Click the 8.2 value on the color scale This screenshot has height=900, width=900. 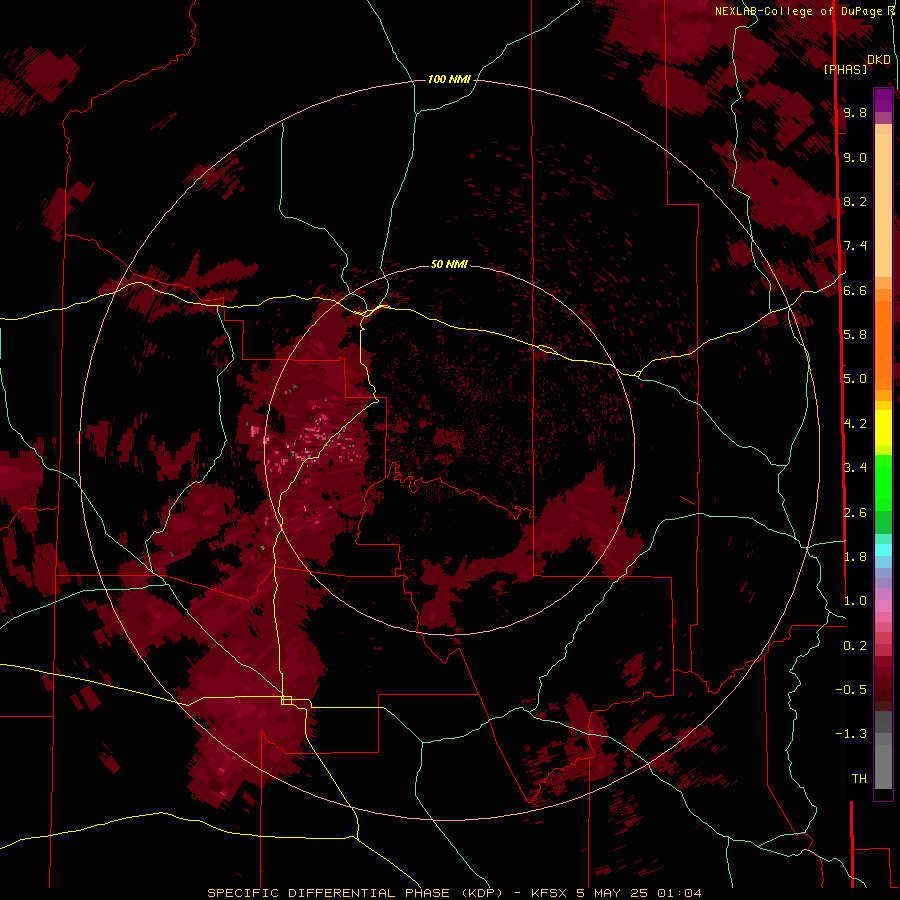tap(855, 201)
